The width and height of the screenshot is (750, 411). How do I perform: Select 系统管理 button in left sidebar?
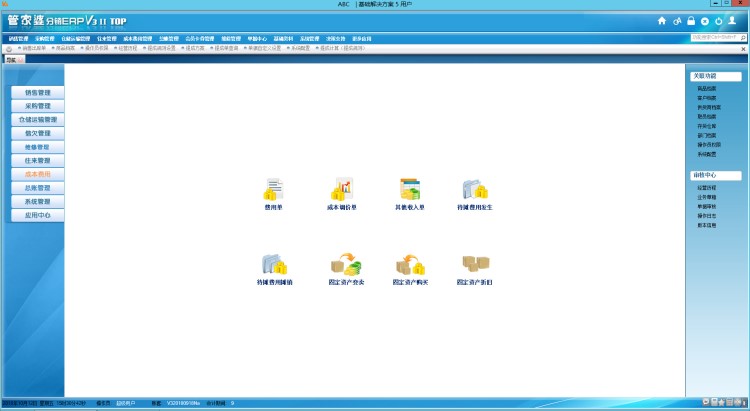(37, 201)
